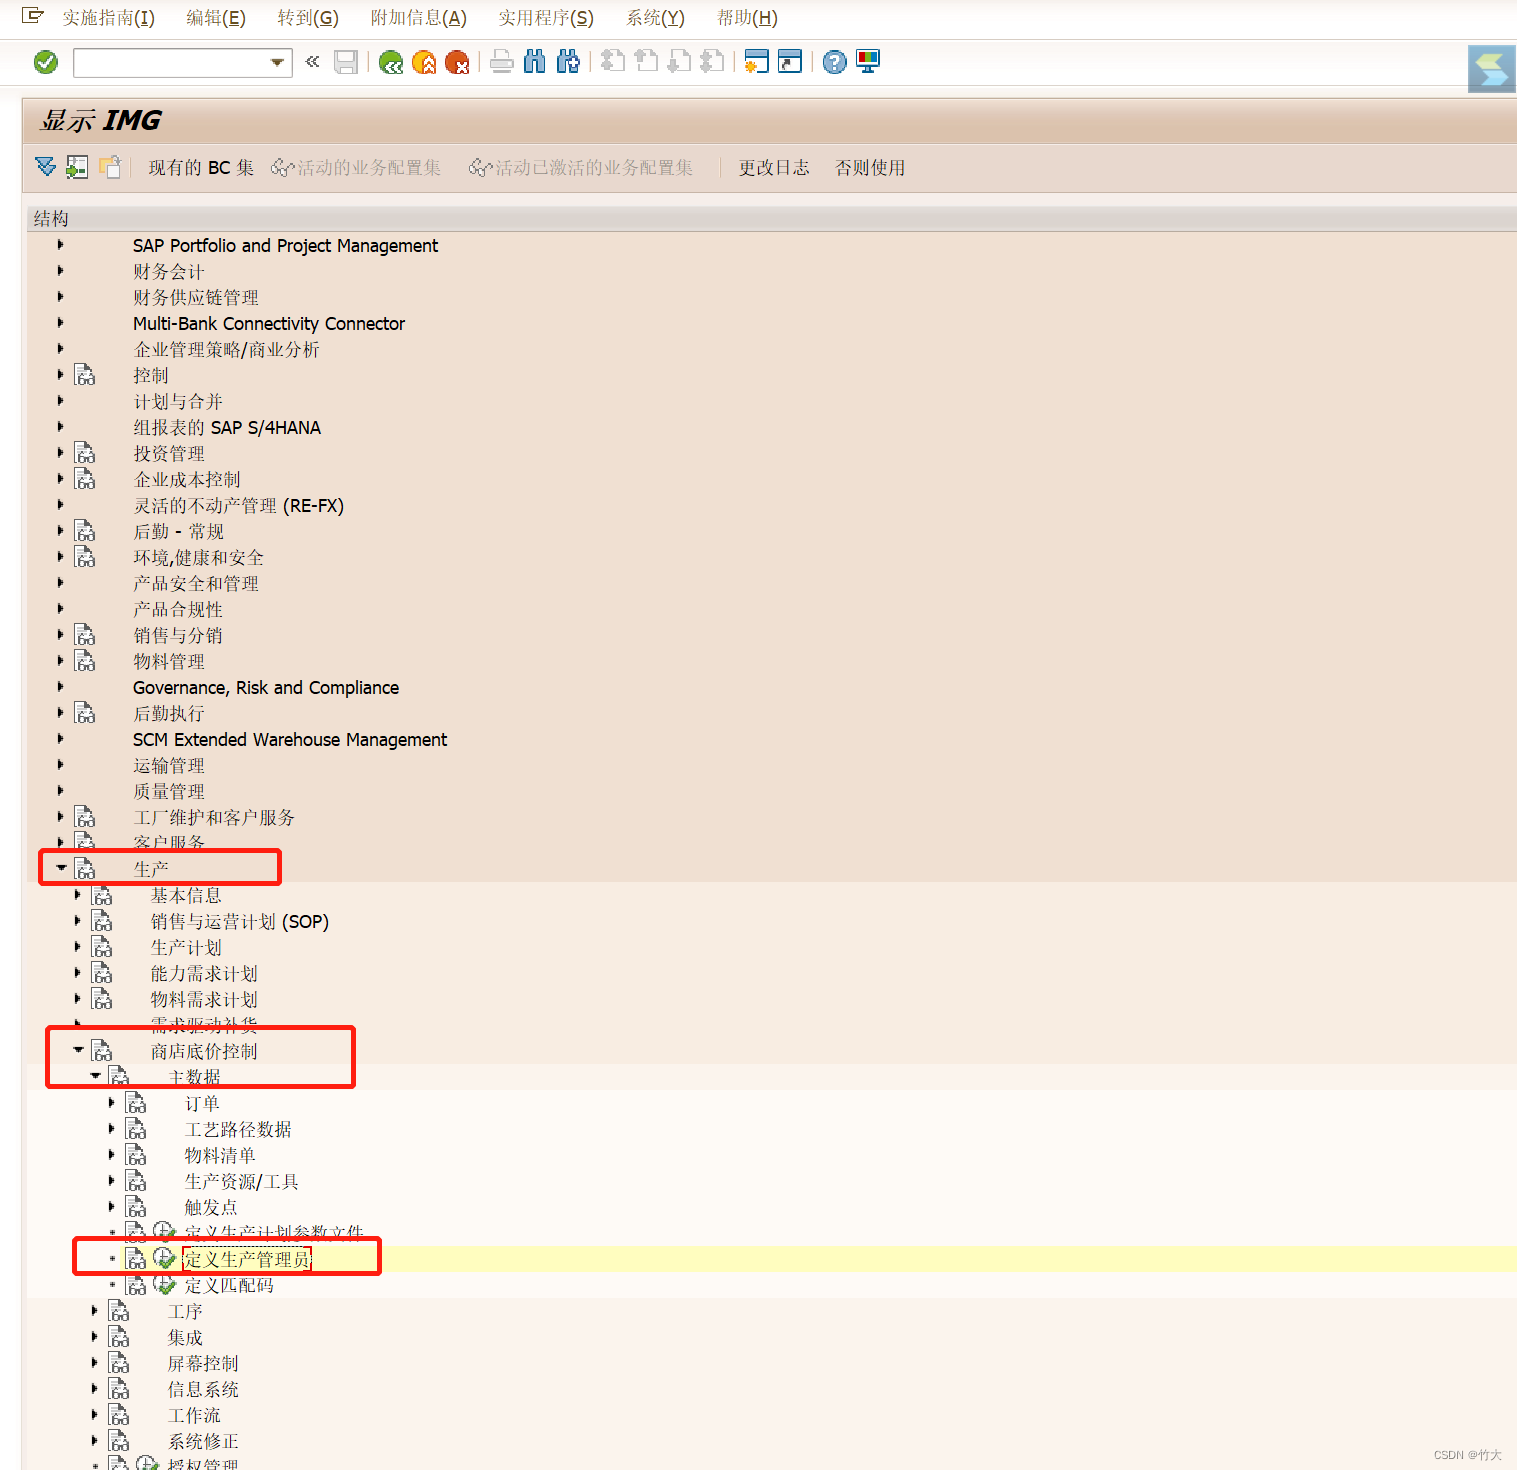This screenshot has width=1517, height=1470.
Task: Click the green-arrow icon beside Expand All
Action: coord(77,167)
